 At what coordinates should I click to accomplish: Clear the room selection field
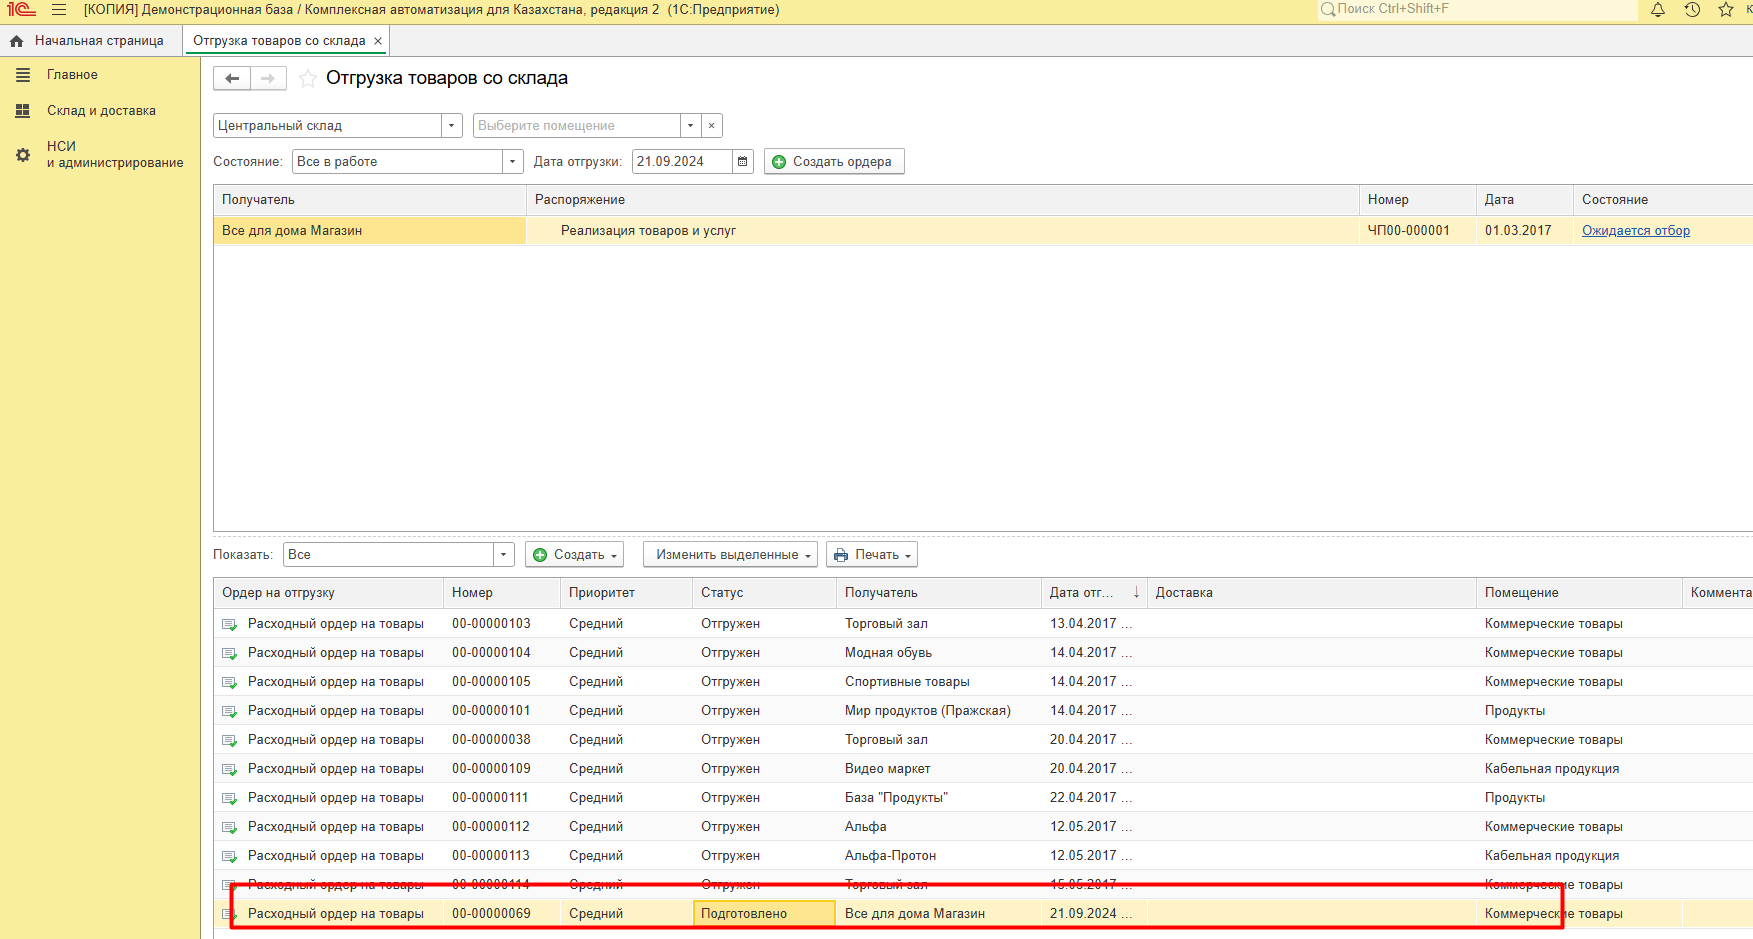[x=711, y=126]
